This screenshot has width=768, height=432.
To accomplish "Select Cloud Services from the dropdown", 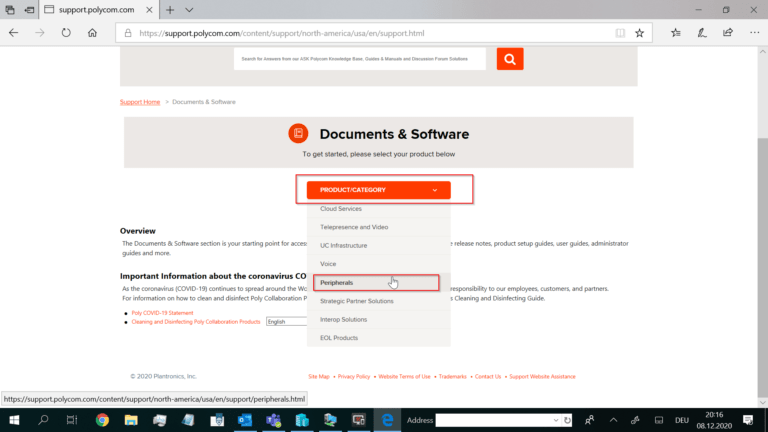I will click(x=341, y=209).
